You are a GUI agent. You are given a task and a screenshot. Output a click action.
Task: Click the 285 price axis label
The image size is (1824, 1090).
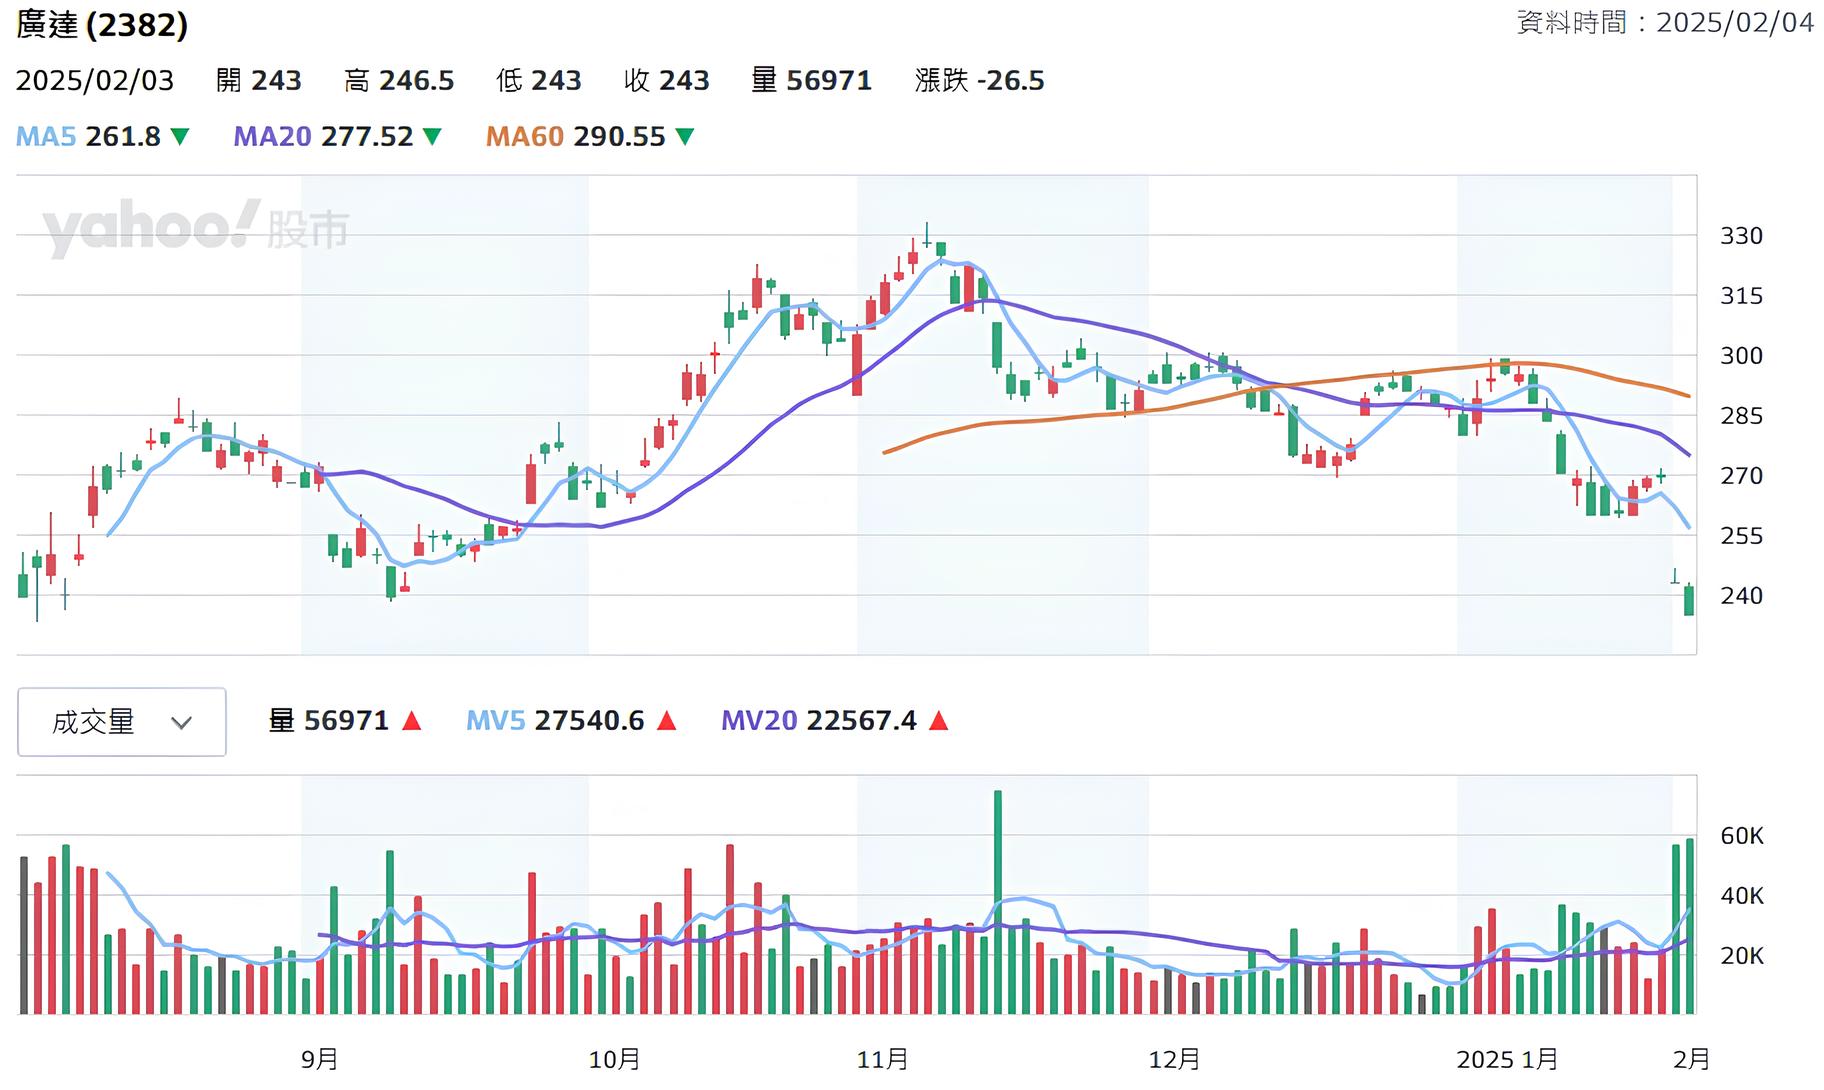click(x=1741, y=416)
